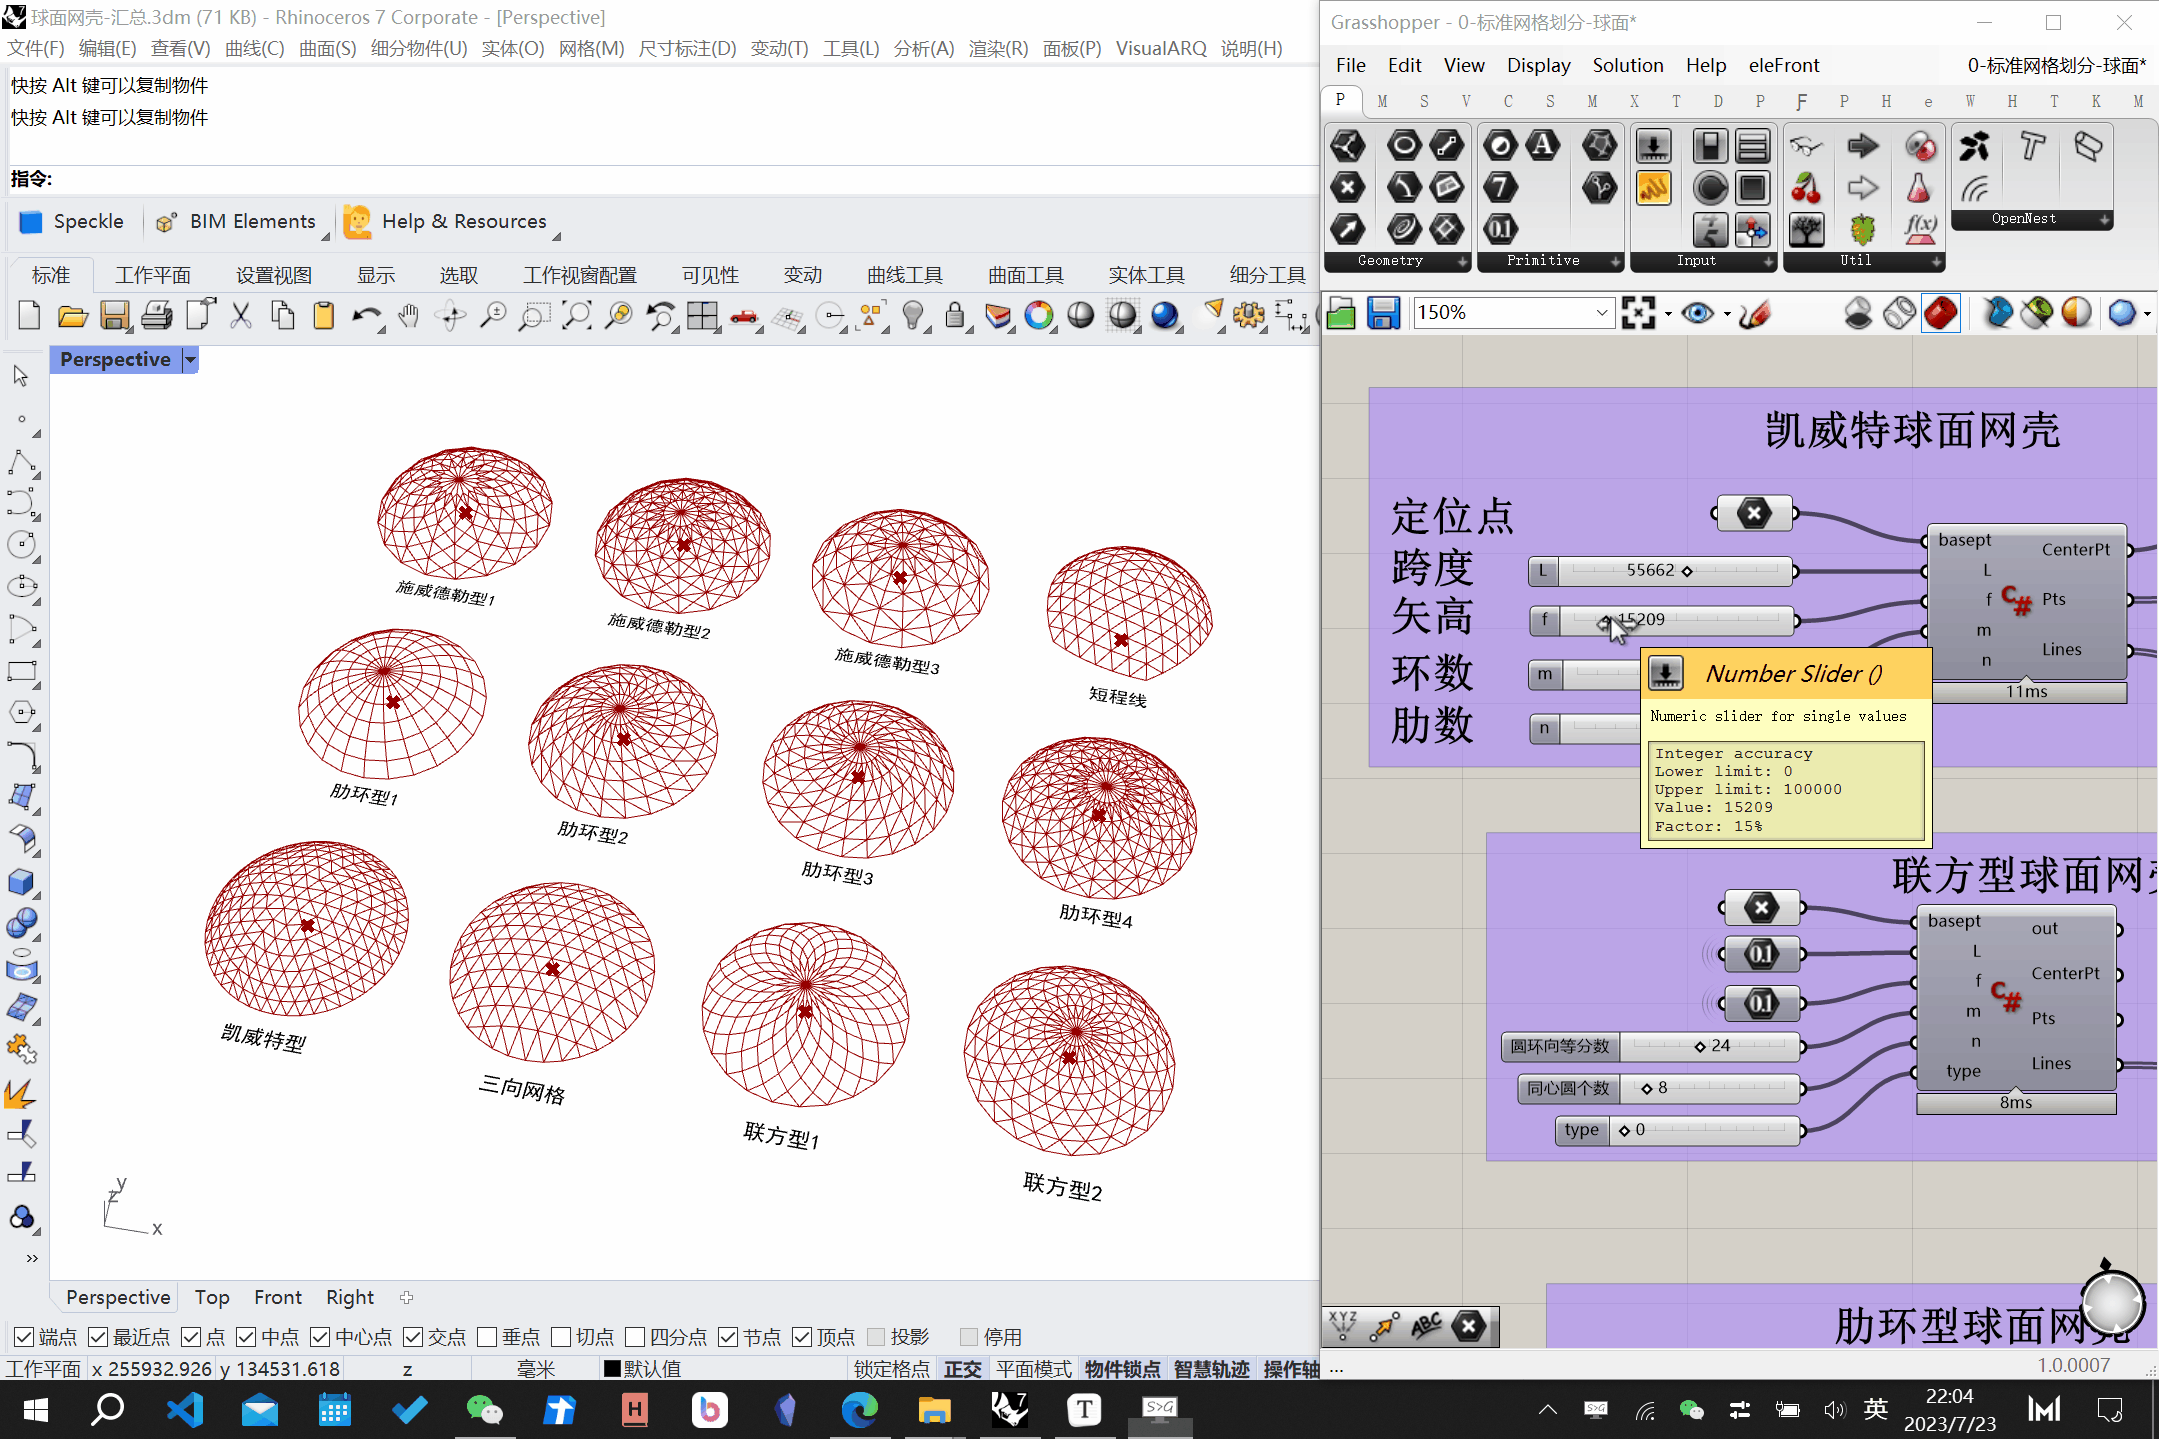Click the Print icon in Rhino toolbar
2159x1439 pixels.
pyautogui.click(x=156, y=316)
